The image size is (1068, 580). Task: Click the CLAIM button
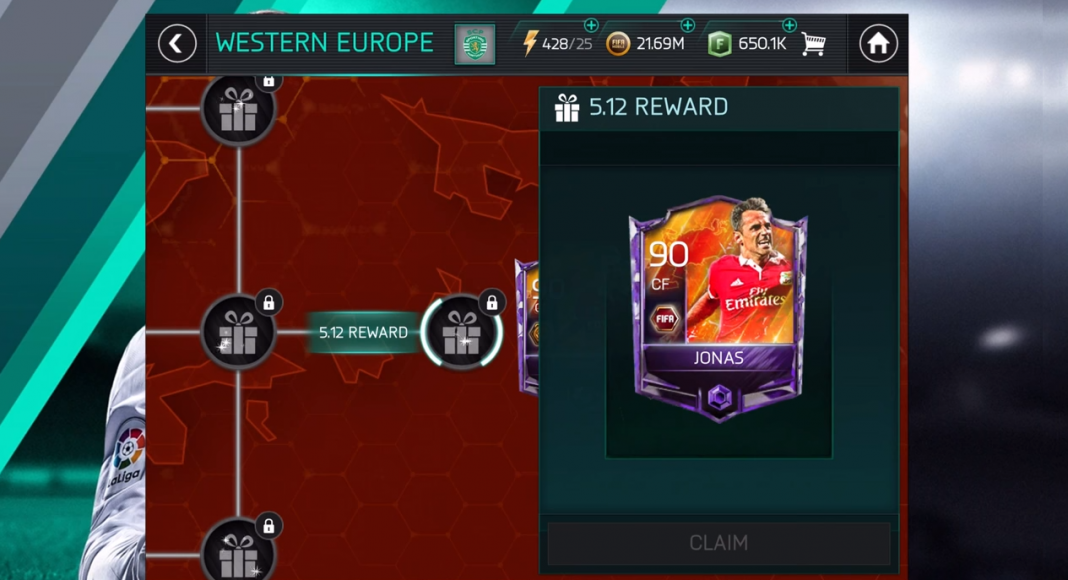[719, 543]
